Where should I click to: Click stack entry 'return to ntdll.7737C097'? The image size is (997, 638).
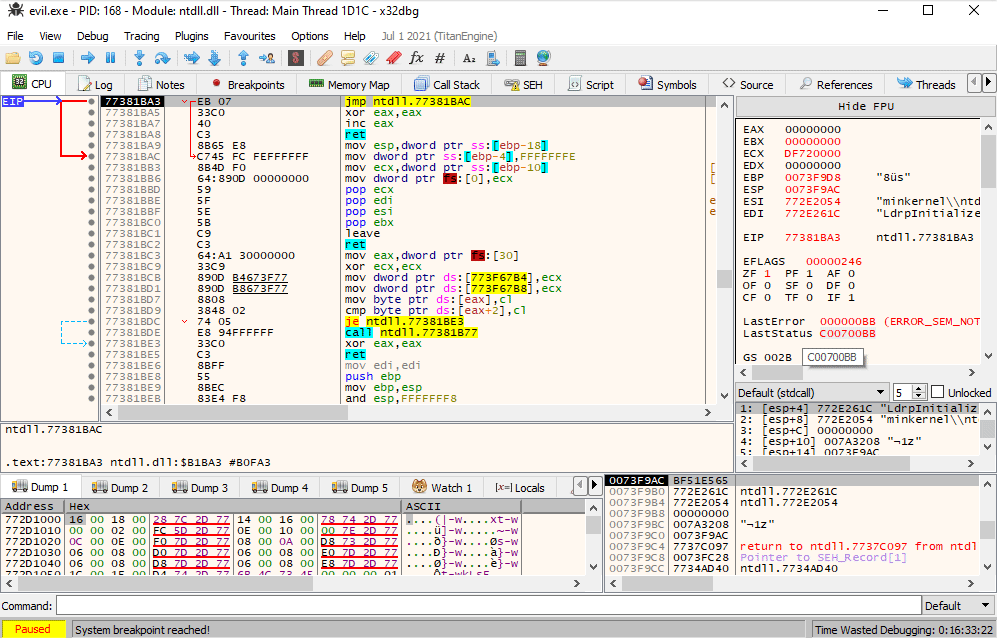tap(857, 546)
